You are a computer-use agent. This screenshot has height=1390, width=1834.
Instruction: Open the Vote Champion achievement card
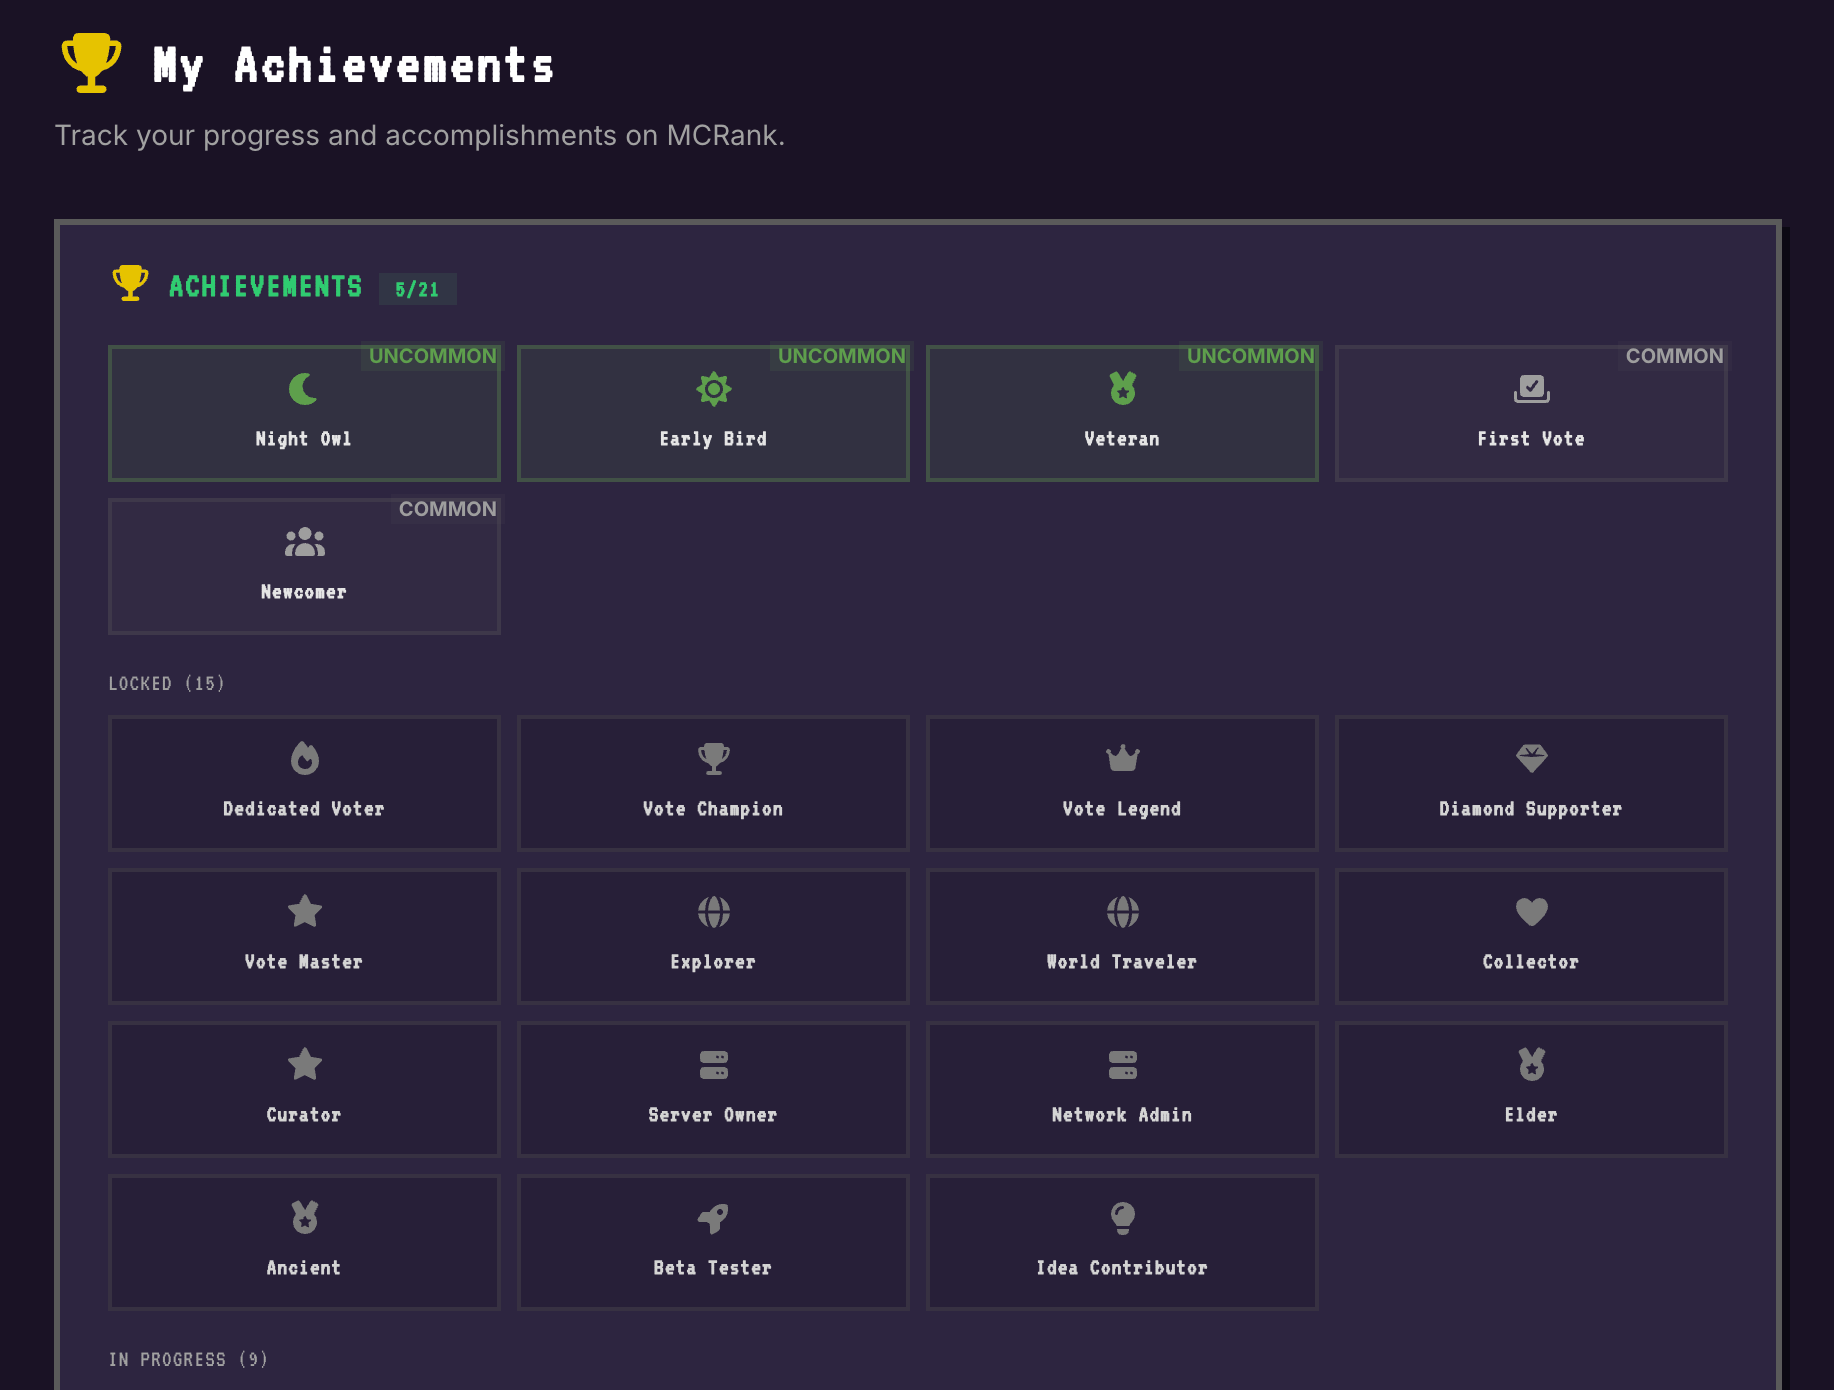point(713,783)
